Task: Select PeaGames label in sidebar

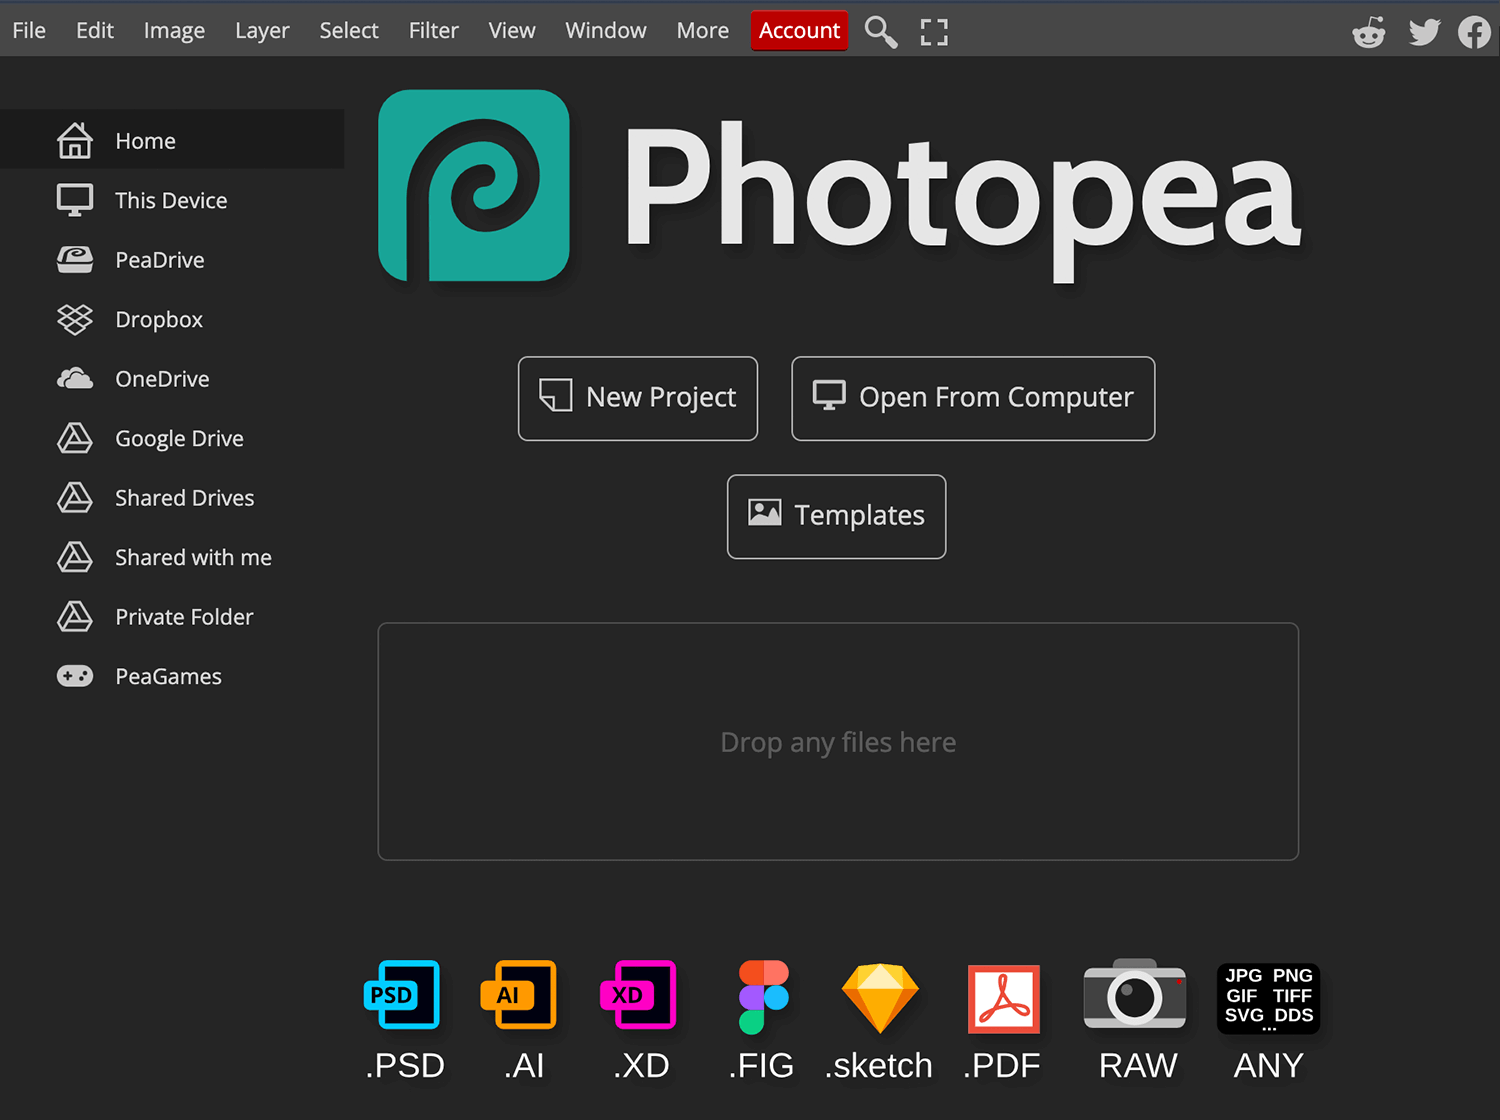Action: [x=168, y=676]
